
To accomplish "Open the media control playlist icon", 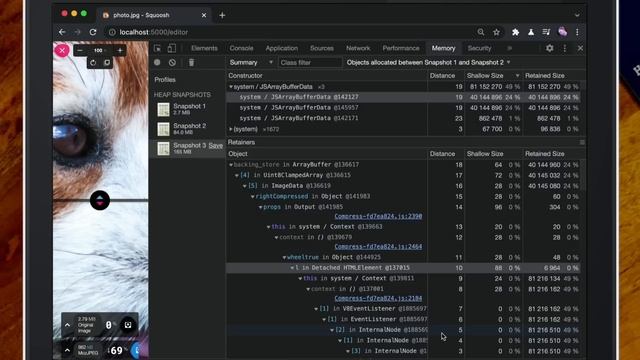I will coord(546,32).
